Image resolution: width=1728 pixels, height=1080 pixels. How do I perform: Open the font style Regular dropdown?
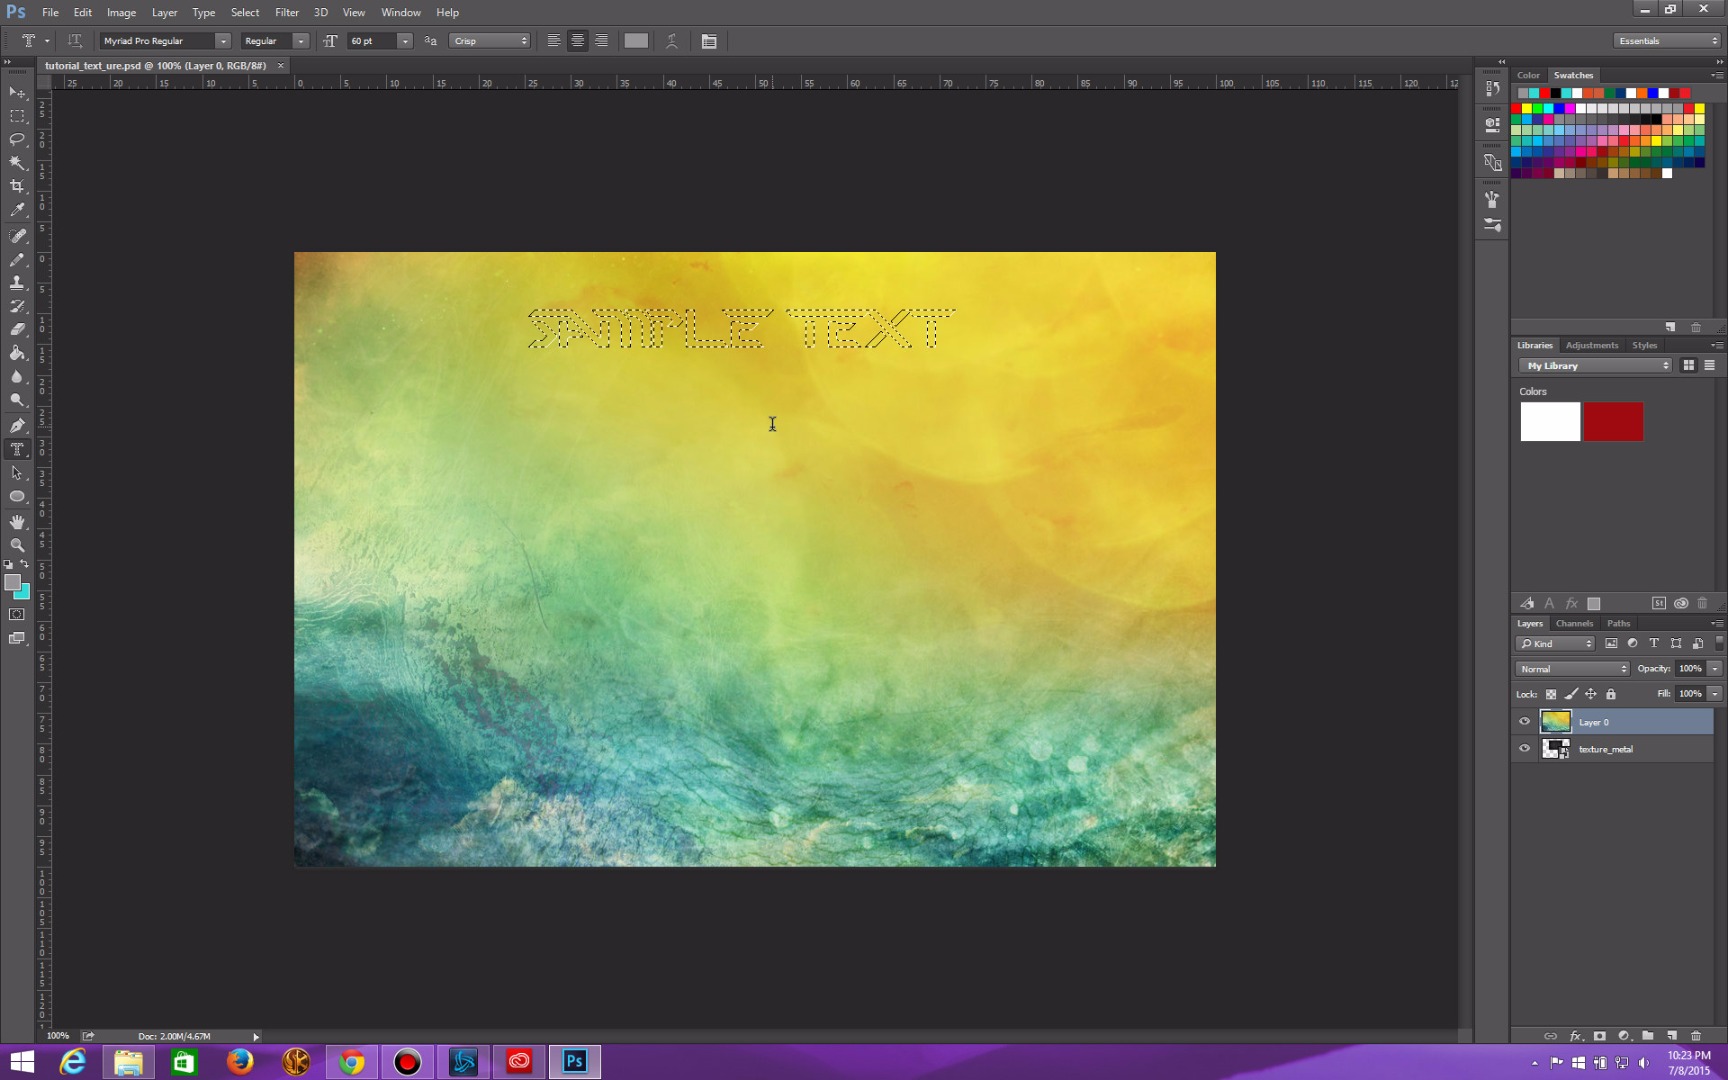pyautogui.click(x=300, y=41)
